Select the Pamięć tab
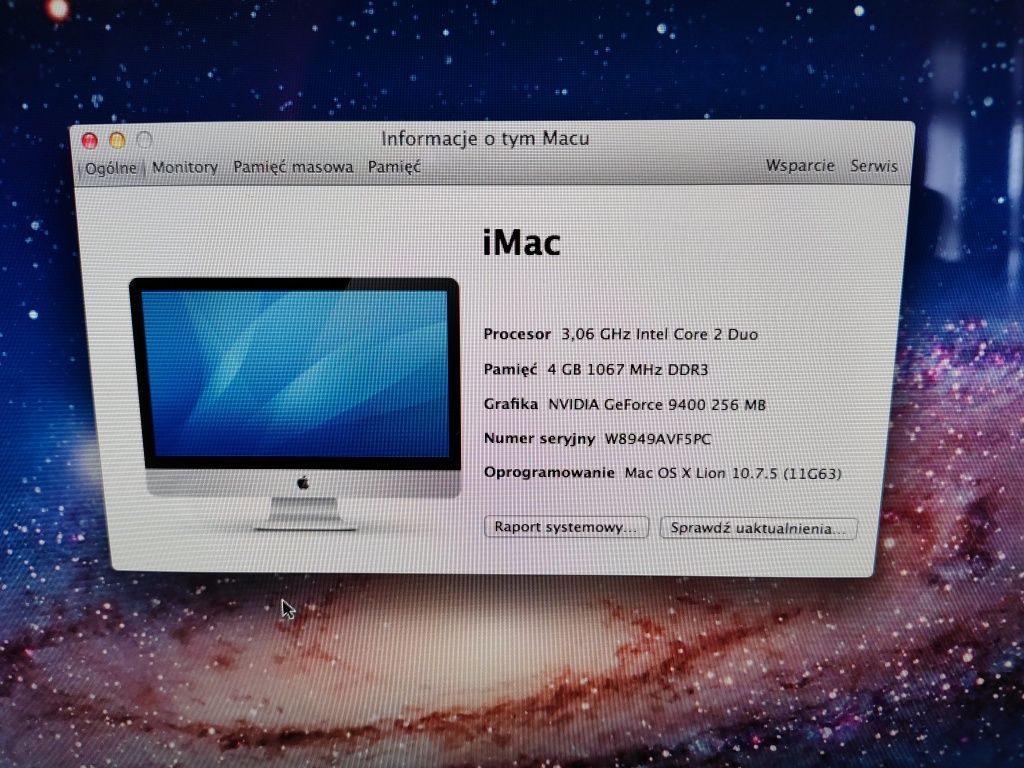 click(394, 167)
